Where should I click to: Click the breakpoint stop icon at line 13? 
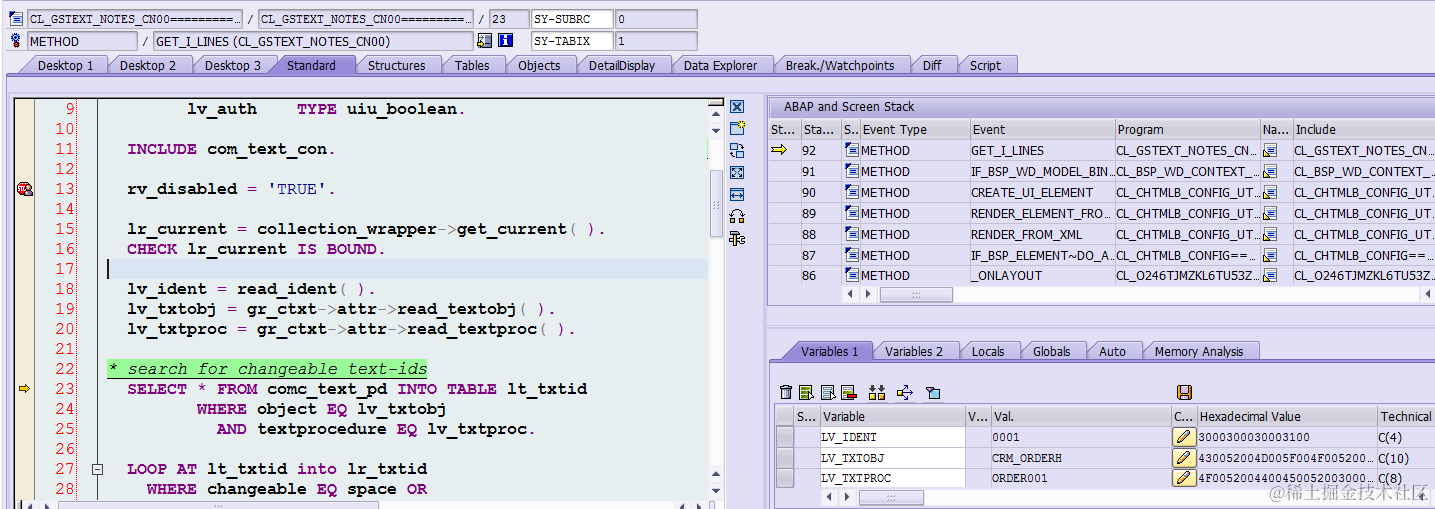24,189
